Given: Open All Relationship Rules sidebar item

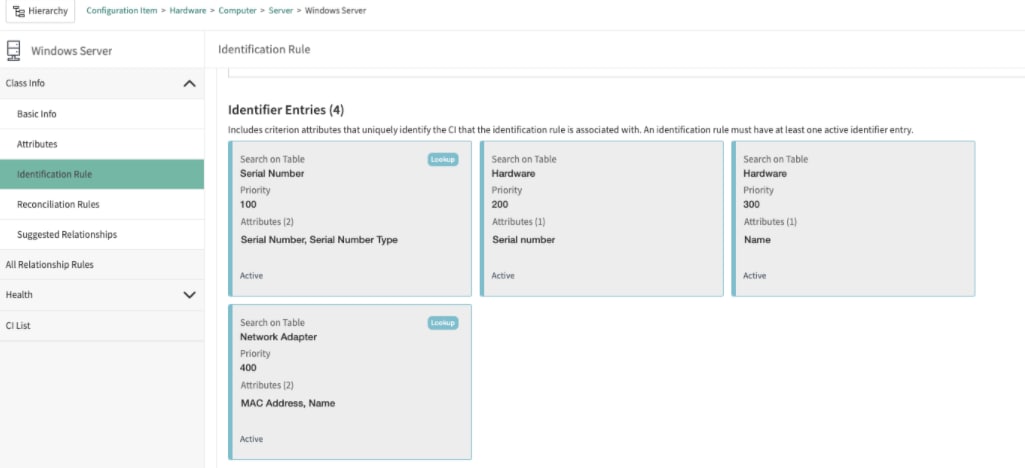Looking at the screenshot, I should coord(102,265).
